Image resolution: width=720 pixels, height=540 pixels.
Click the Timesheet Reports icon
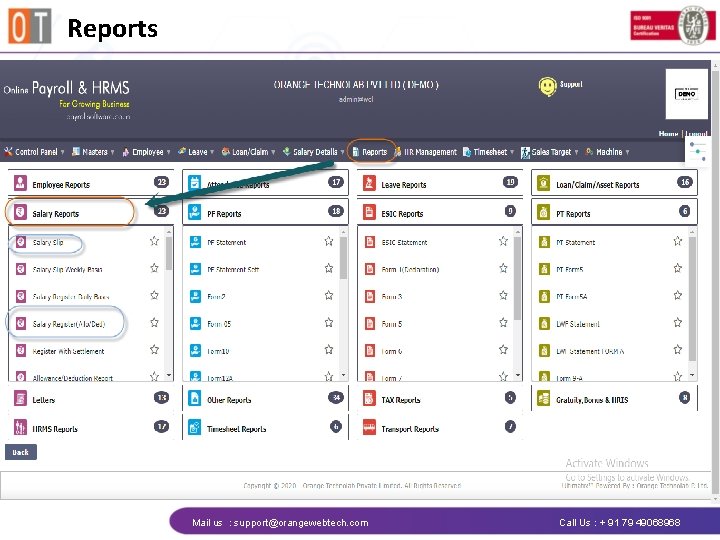[195, 427]
